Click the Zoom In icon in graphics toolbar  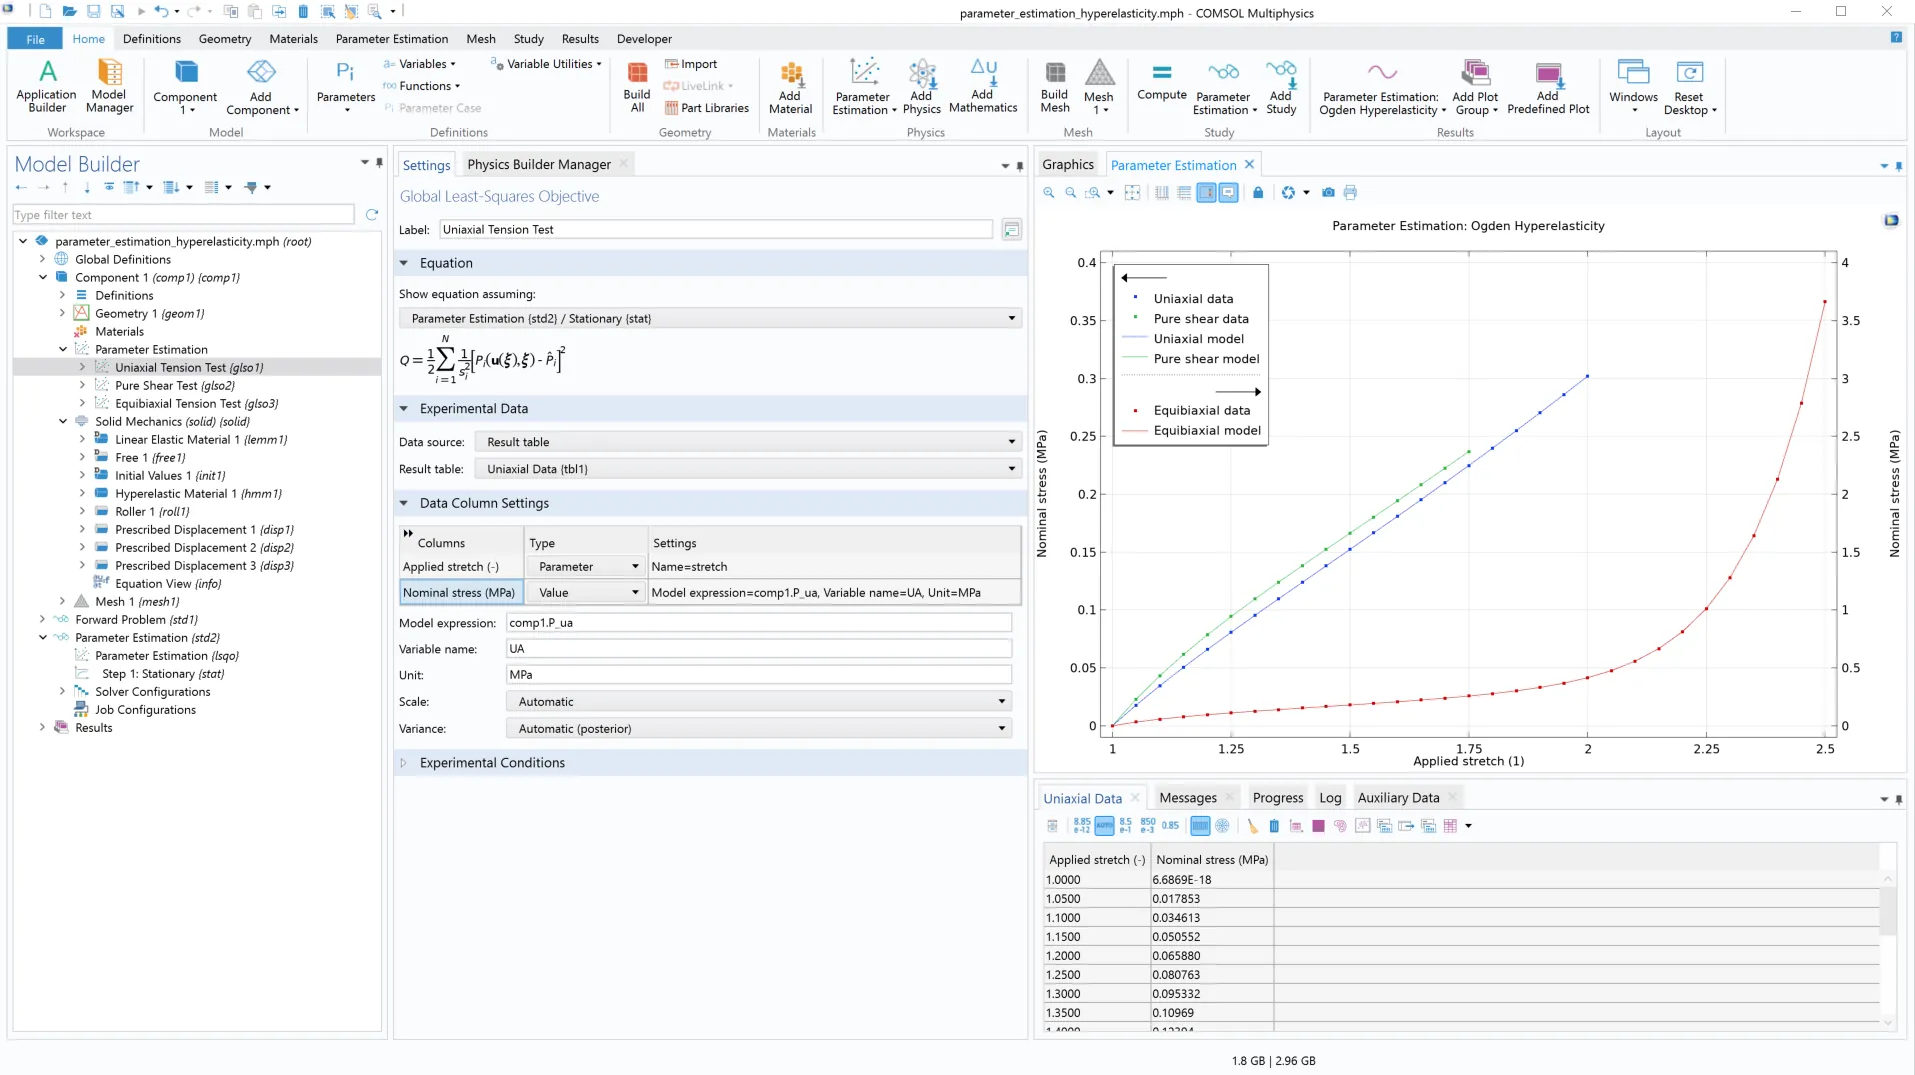click(1048, 192)
